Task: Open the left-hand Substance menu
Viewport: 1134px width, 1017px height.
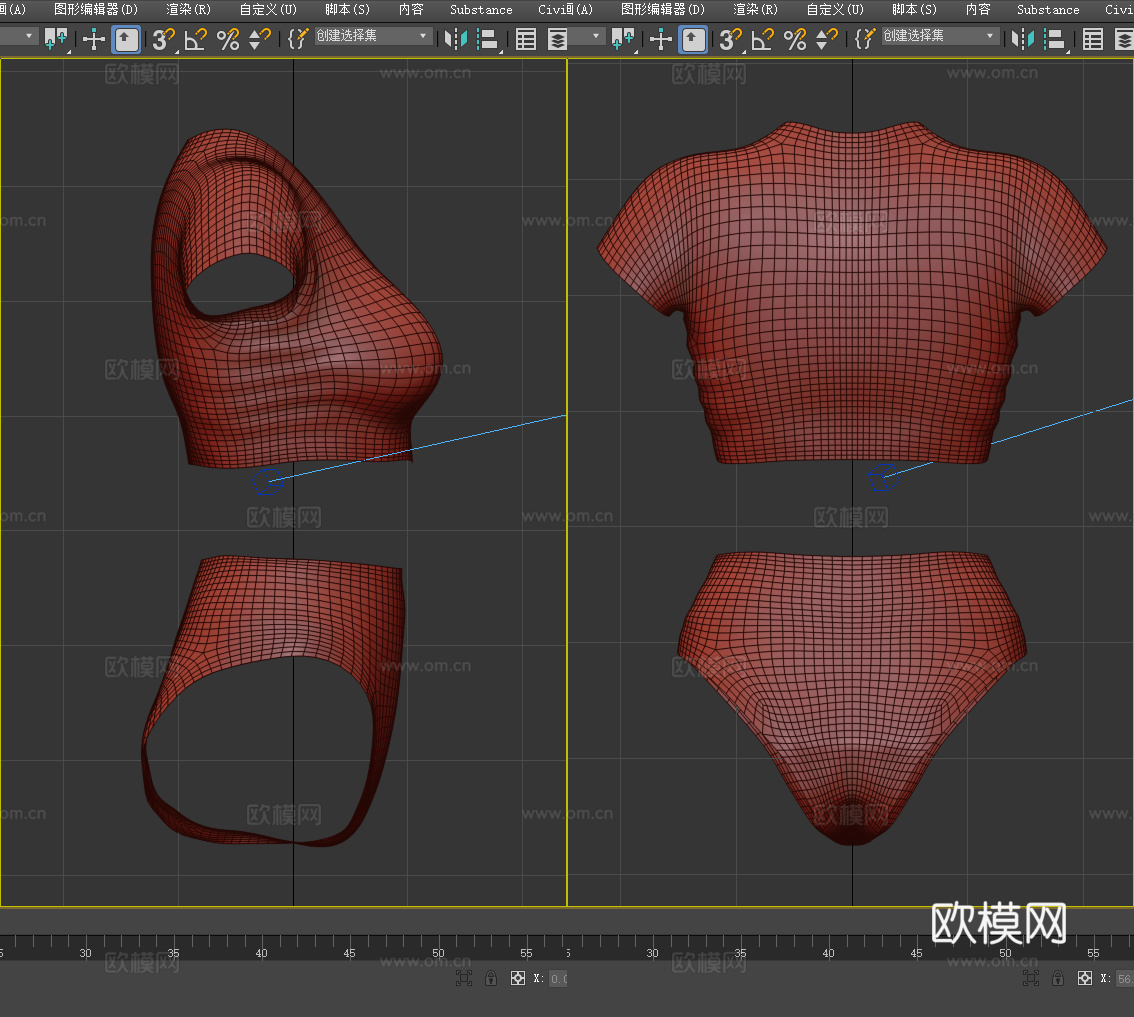Action: pyautogui.click(x=481, y=9)
